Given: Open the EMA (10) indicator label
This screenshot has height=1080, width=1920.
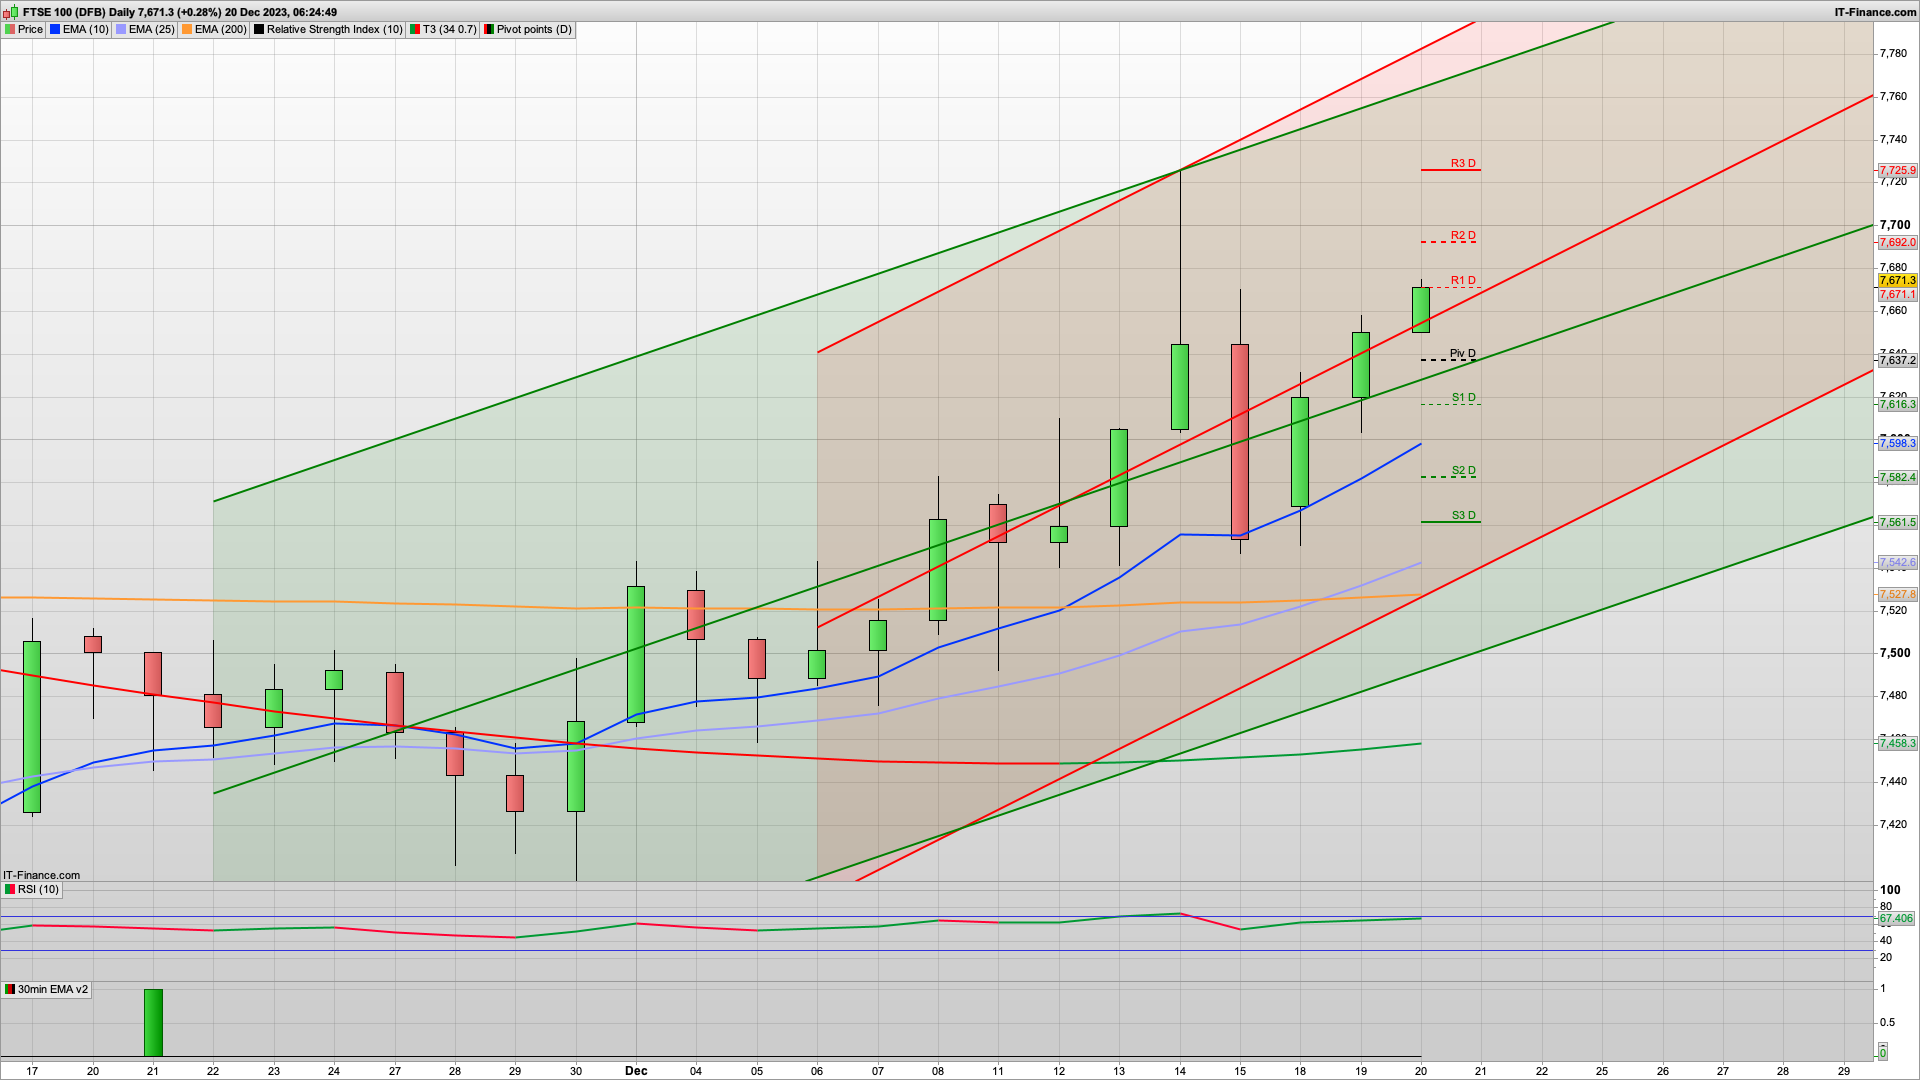Looking at the screenshot, I should [x=79, y=29].
